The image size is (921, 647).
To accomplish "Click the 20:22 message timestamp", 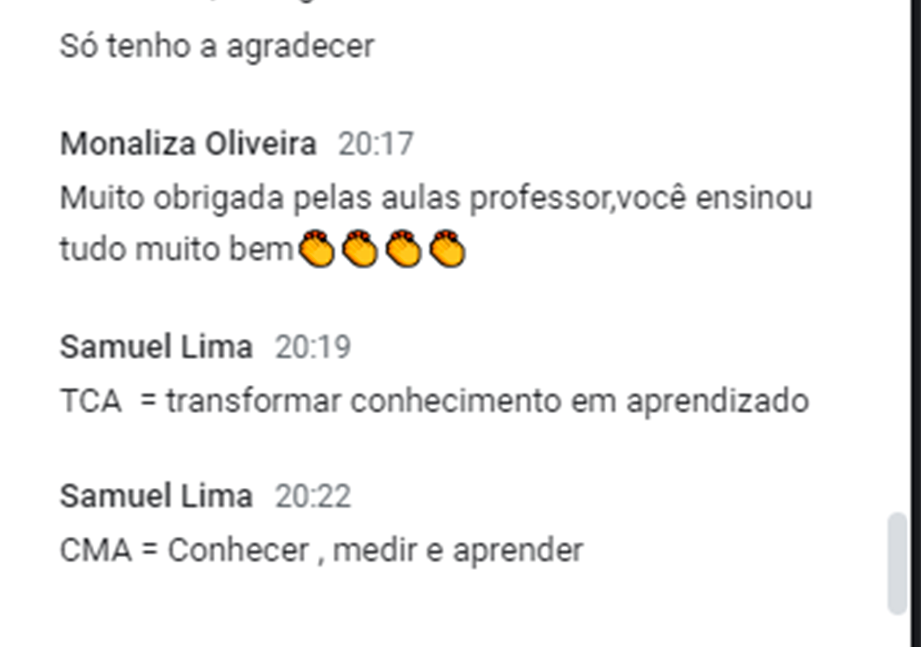I will coord(313,496).
